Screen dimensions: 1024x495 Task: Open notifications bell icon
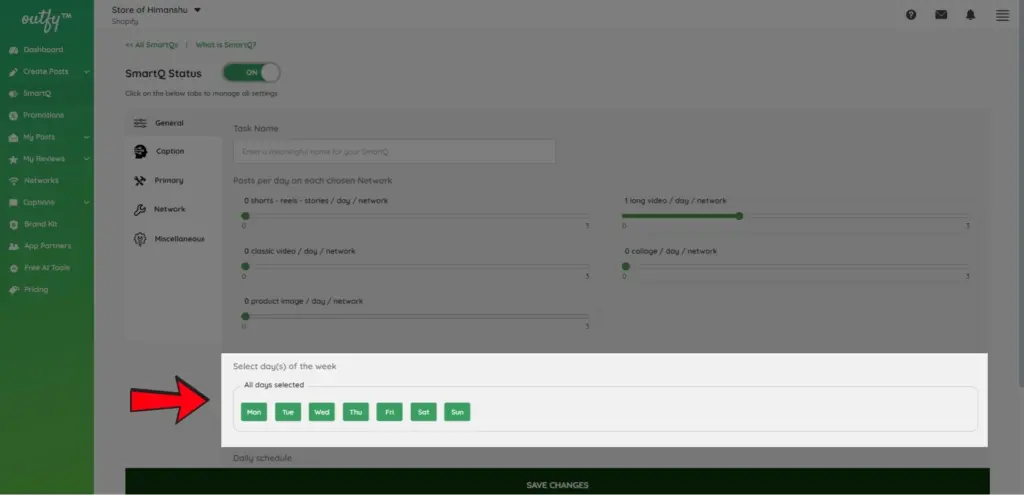pyautogui.click(x=971, y=15)
